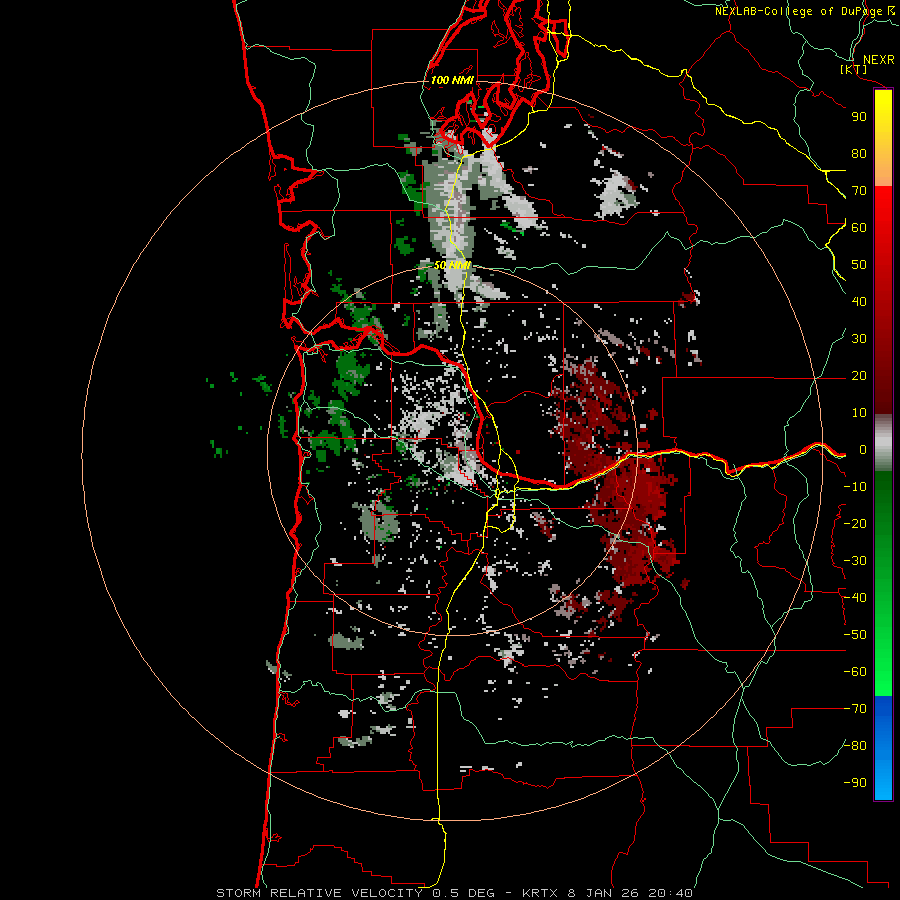Click the 80 value on the velocity scale
Image resolution: width=900 pixels, height=900 pixels.
coord(859,154)
